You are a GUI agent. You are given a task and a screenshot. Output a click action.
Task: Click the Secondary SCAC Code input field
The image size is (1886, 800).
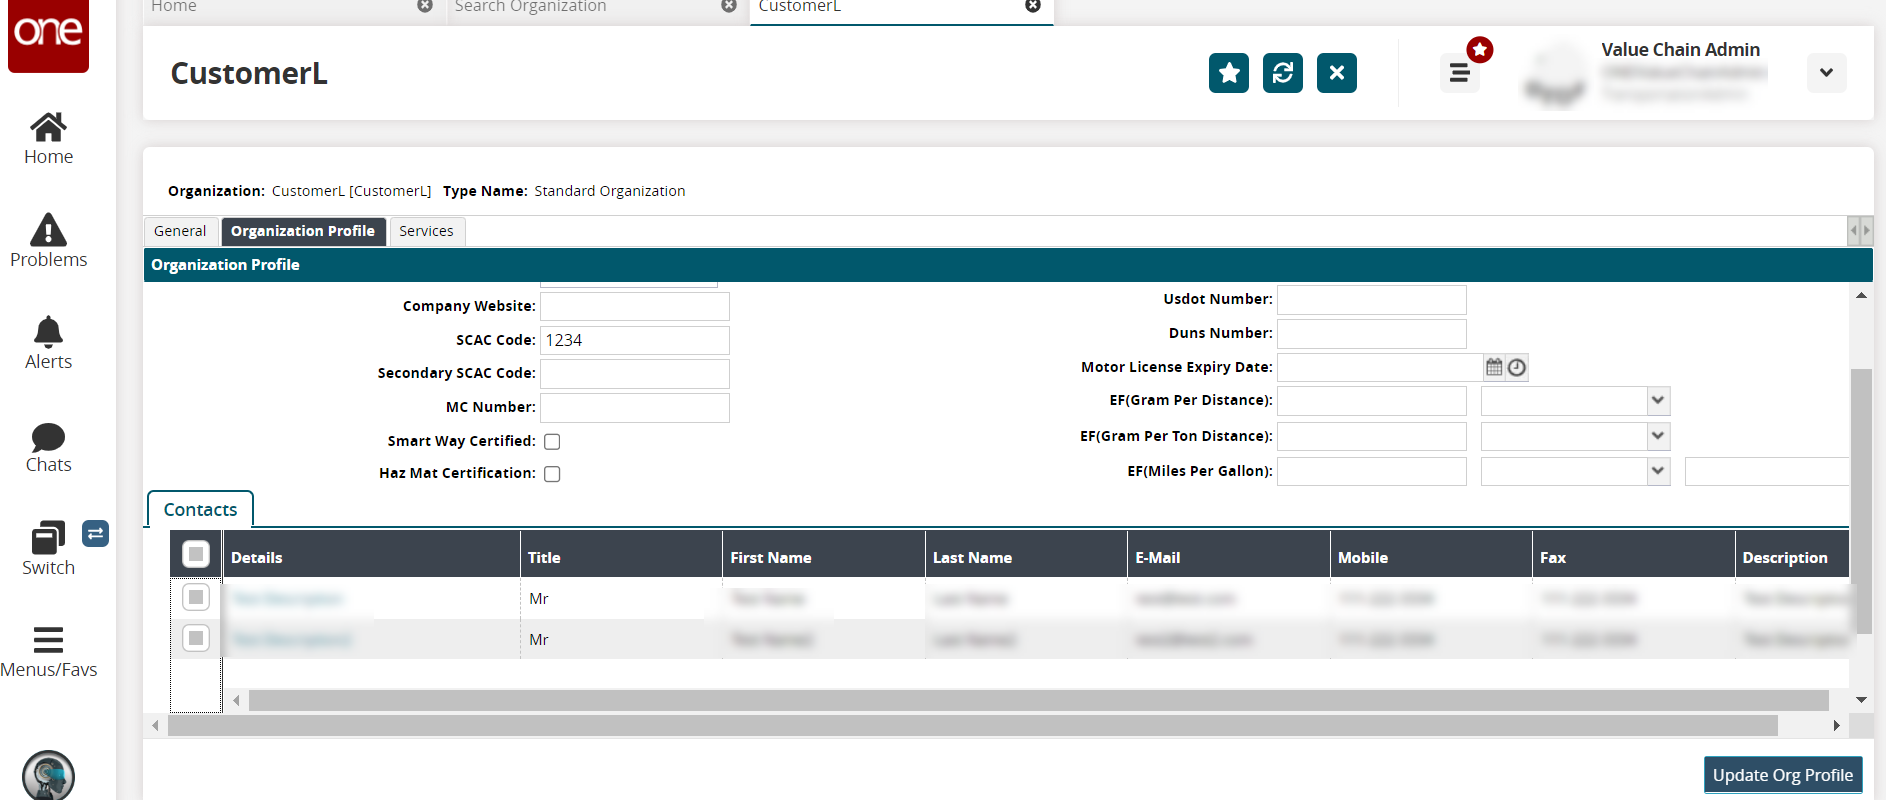pos(635,374)
